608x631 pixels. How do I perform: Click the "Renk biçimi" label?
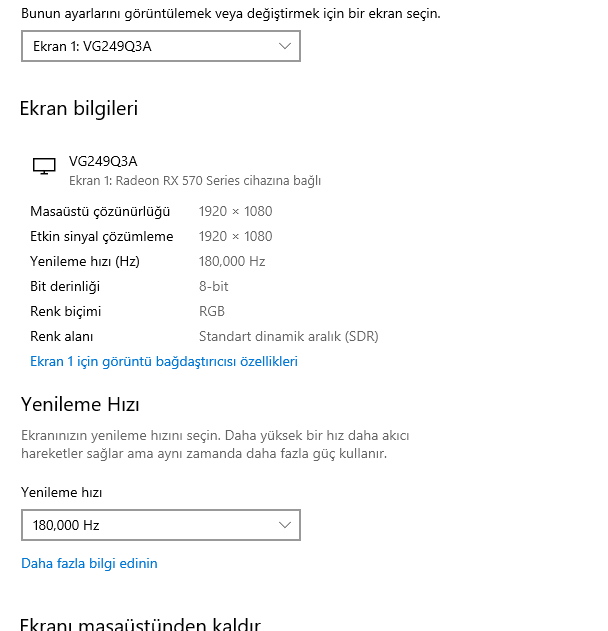pos(66,311)
